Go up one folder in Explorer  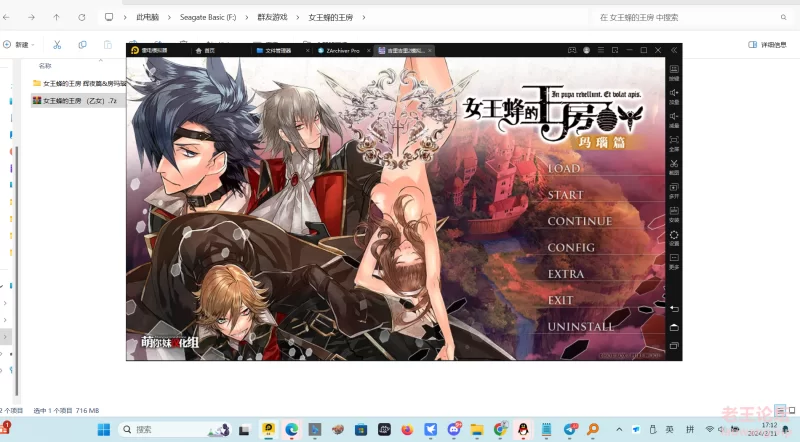56,17
